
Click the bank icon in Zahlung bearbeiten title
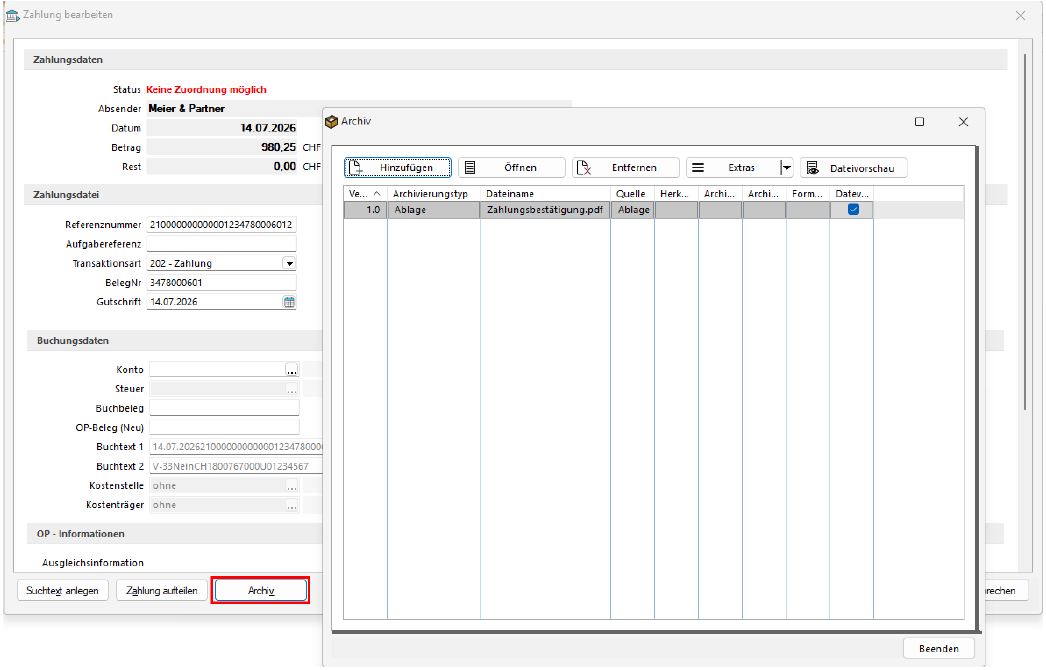coord(12,15)
